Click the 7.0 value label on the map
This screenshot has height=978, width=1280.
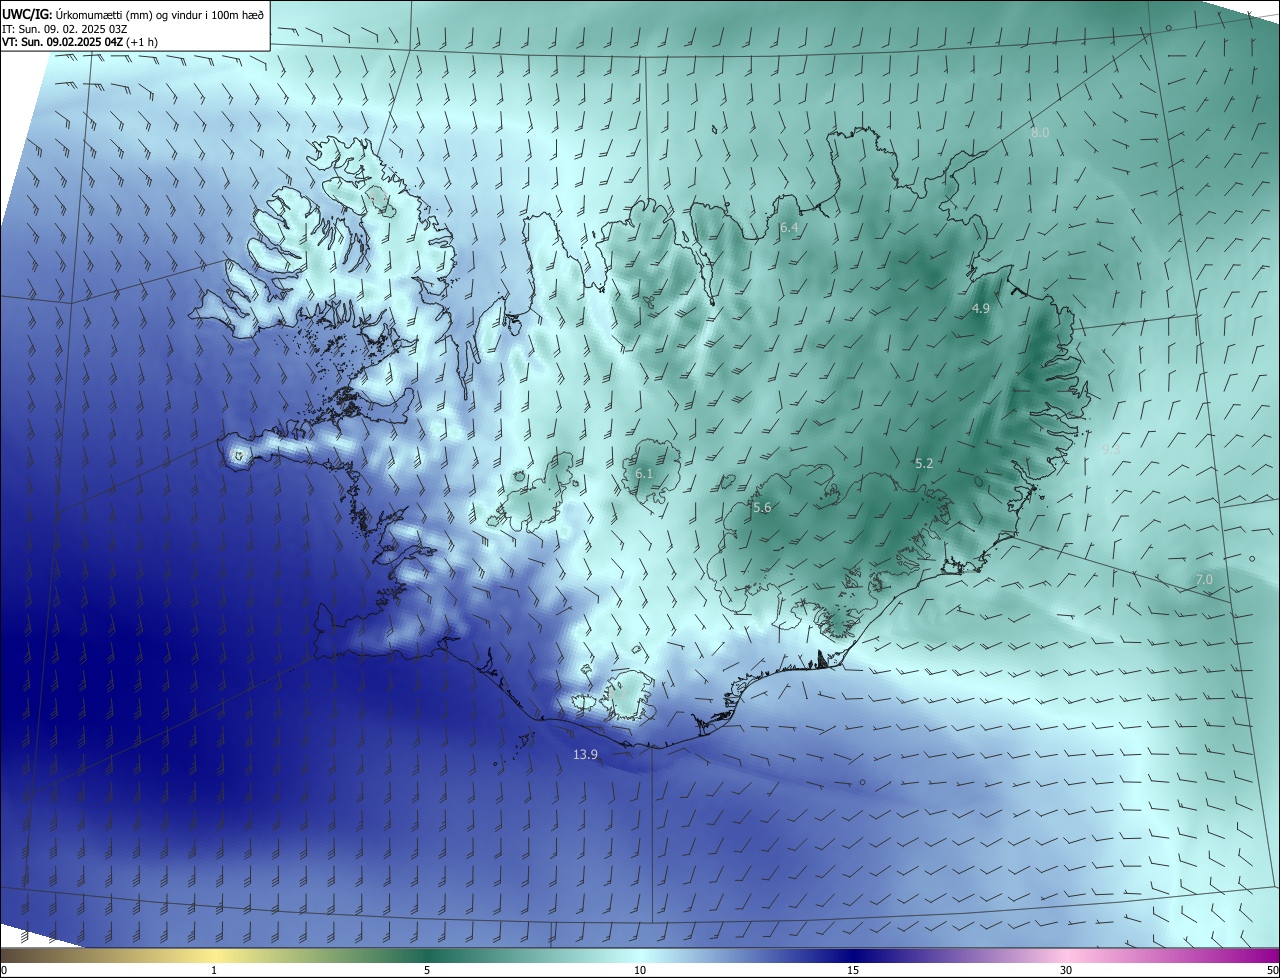(1204, 580)
